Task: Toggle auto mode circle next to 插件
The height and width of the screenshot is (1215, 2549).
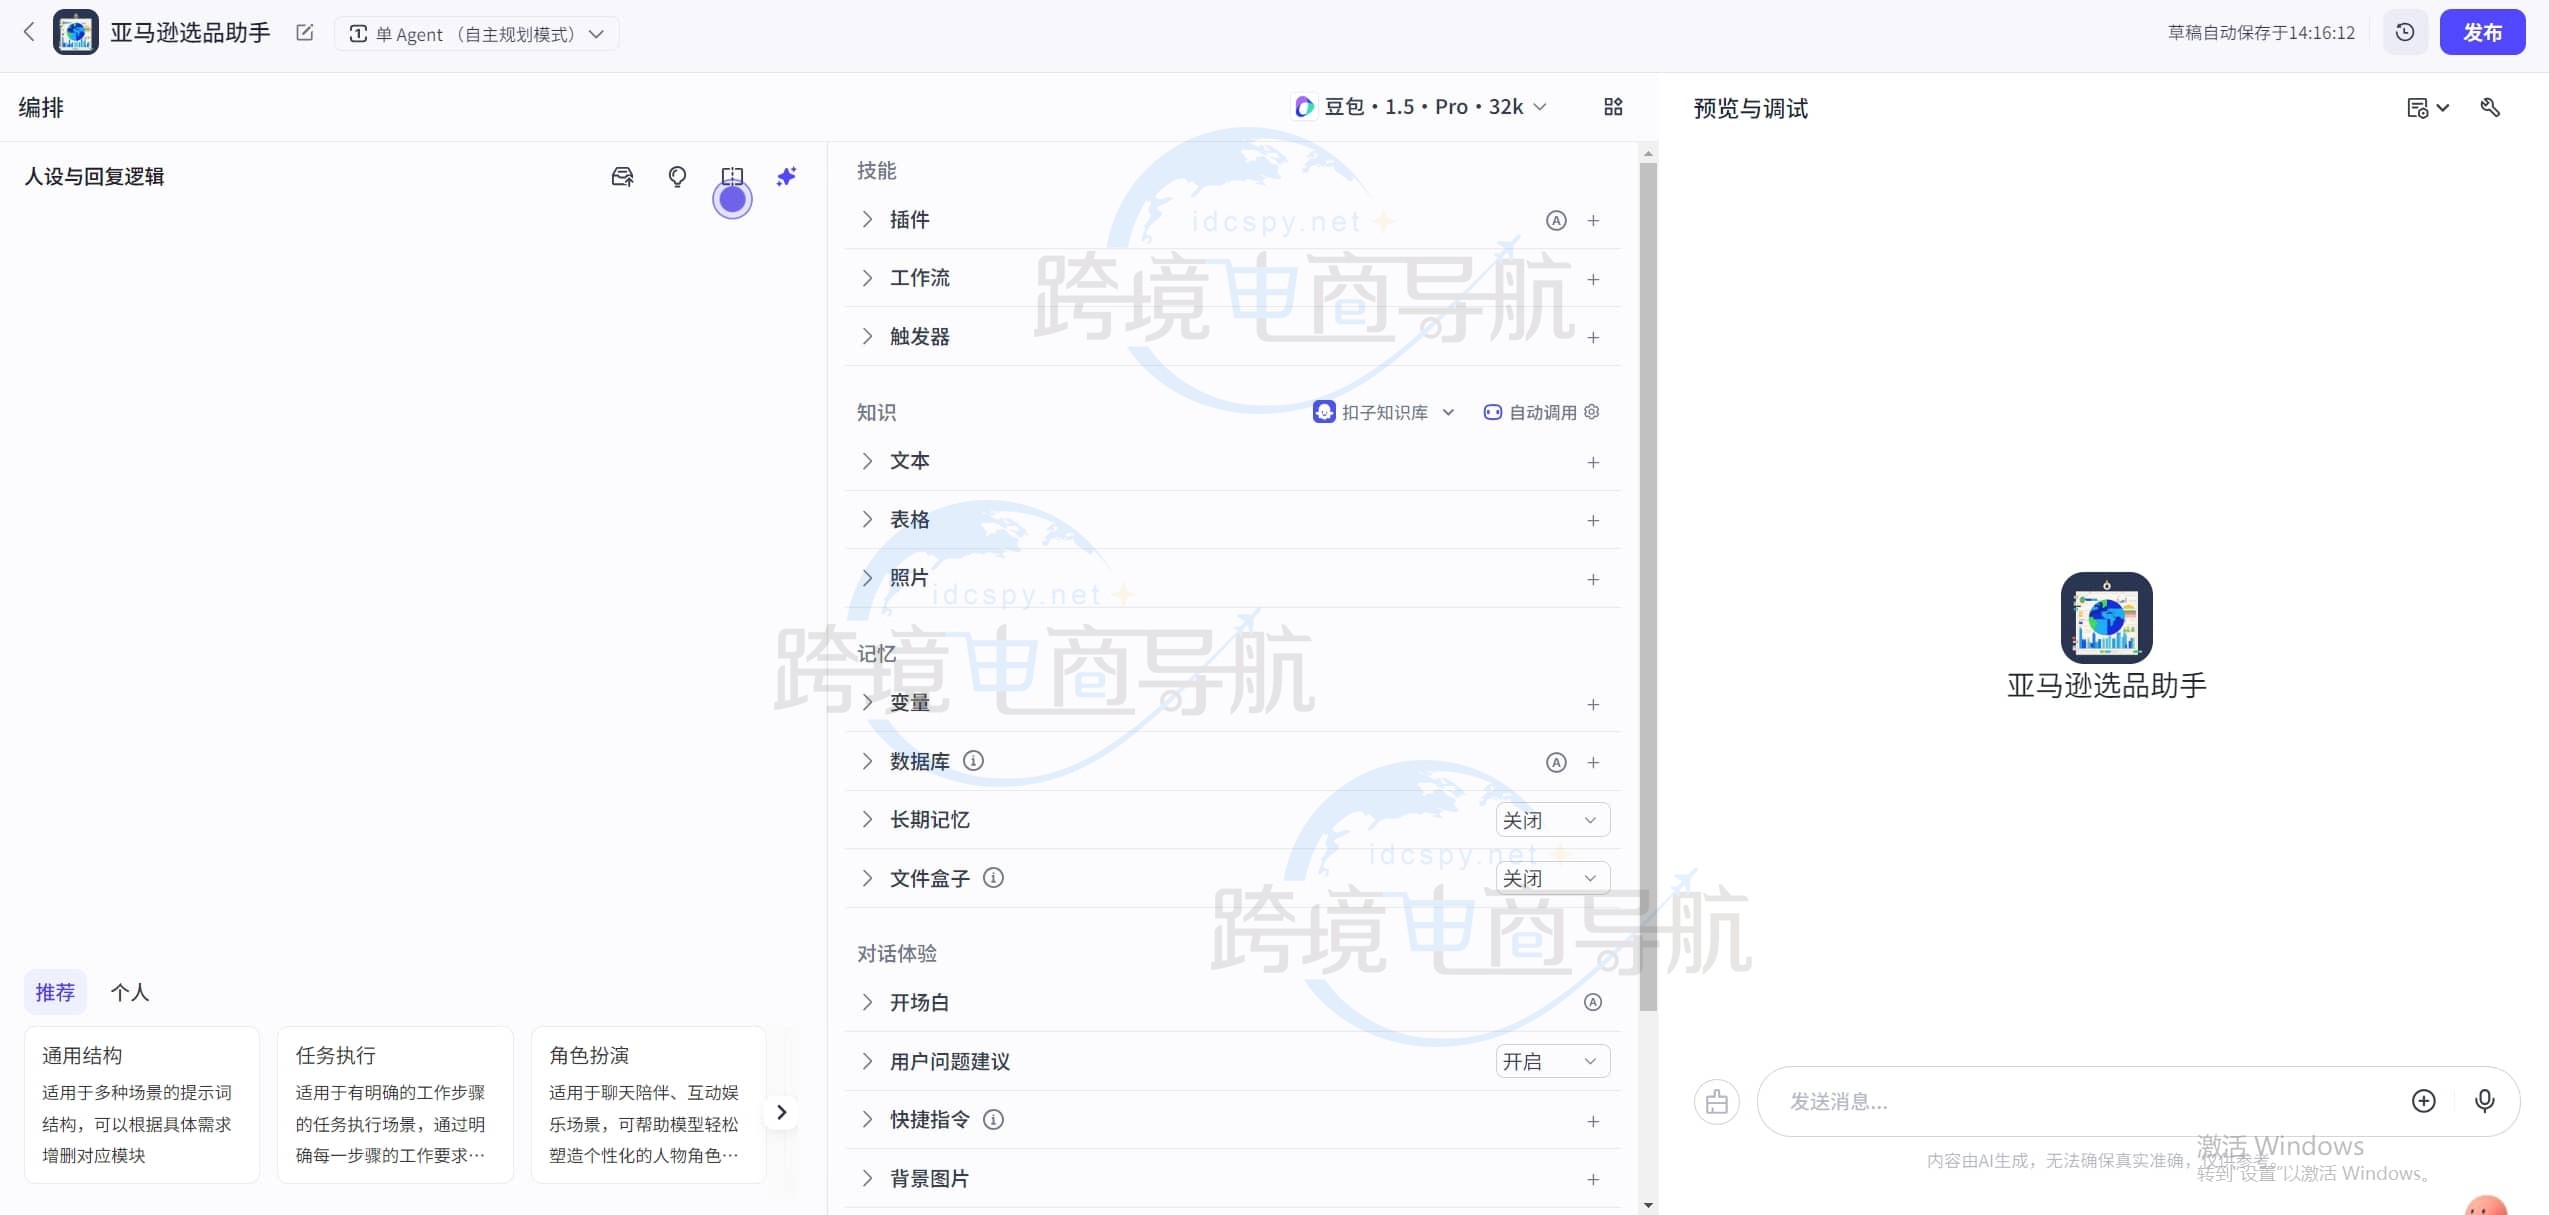Action: click(x=1556, y=220)
